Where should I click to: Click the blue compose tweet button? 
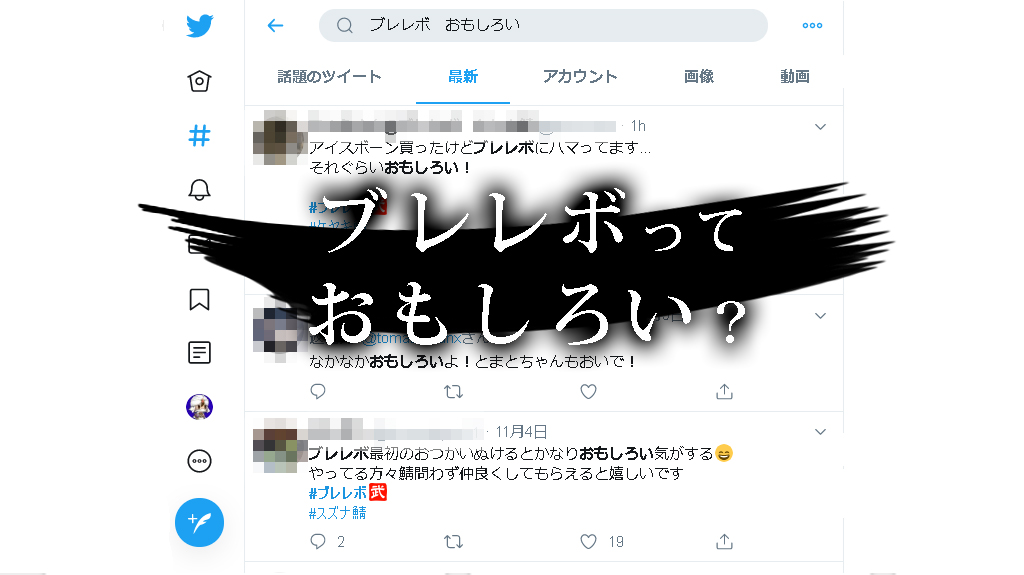coord(199,523)
